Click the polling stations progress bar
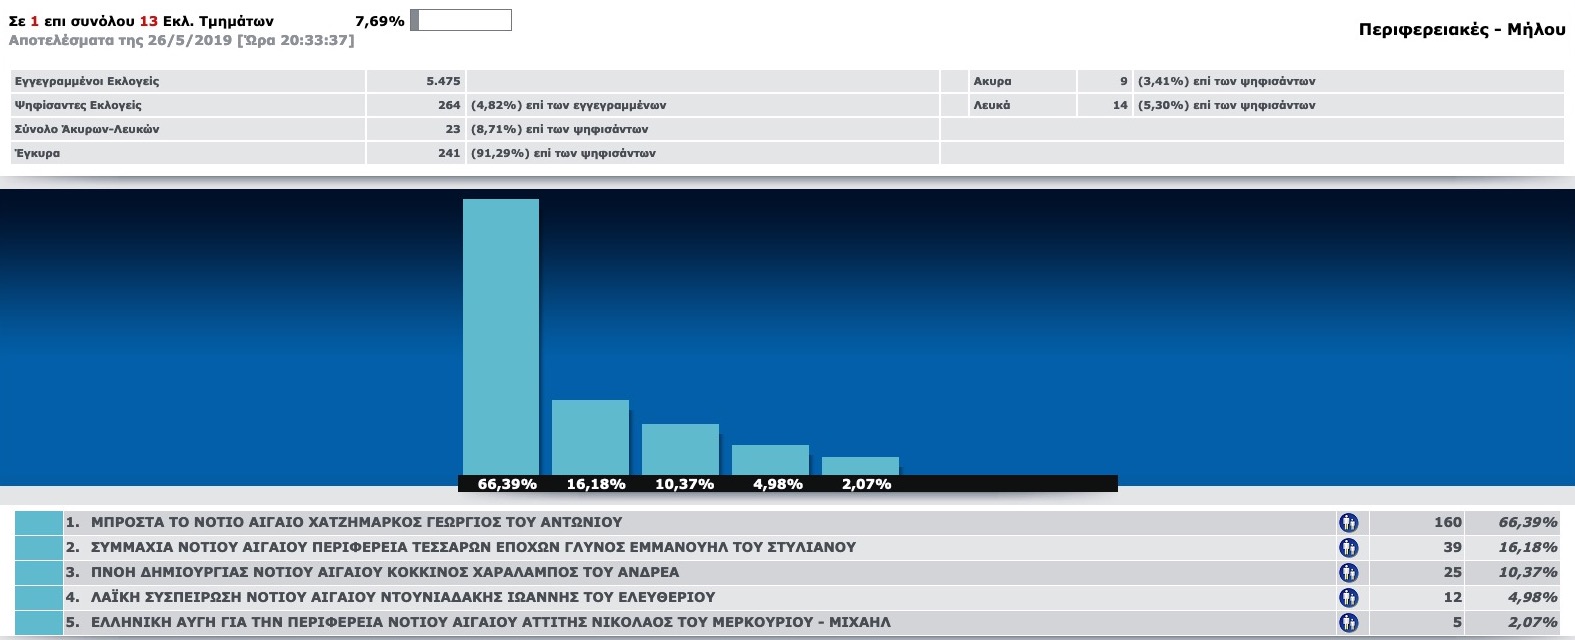The image size is (1575, 640). coord(461,20)
